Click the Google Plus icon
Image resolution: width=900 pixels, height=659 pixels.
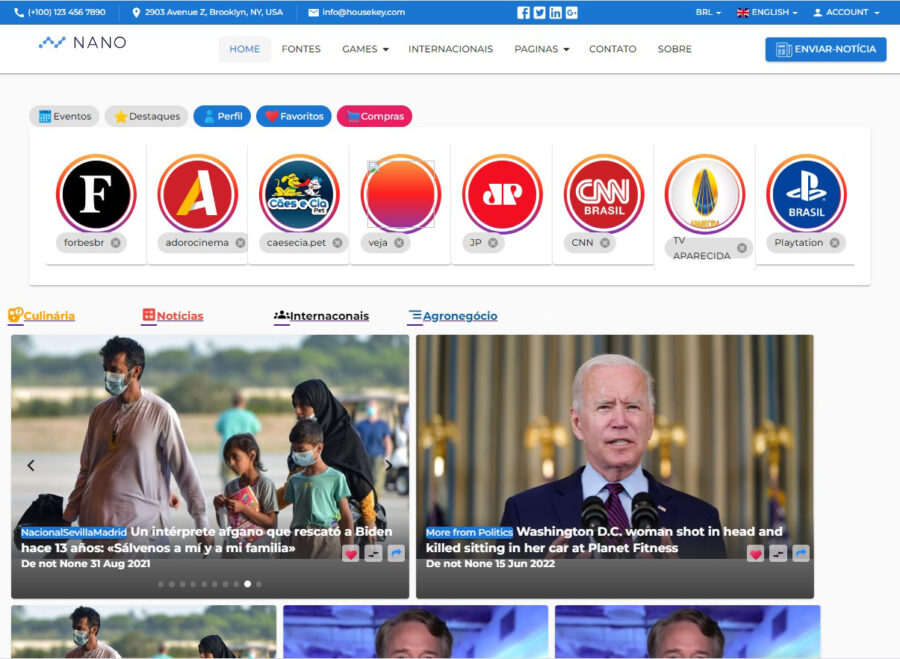click(571, 13)
